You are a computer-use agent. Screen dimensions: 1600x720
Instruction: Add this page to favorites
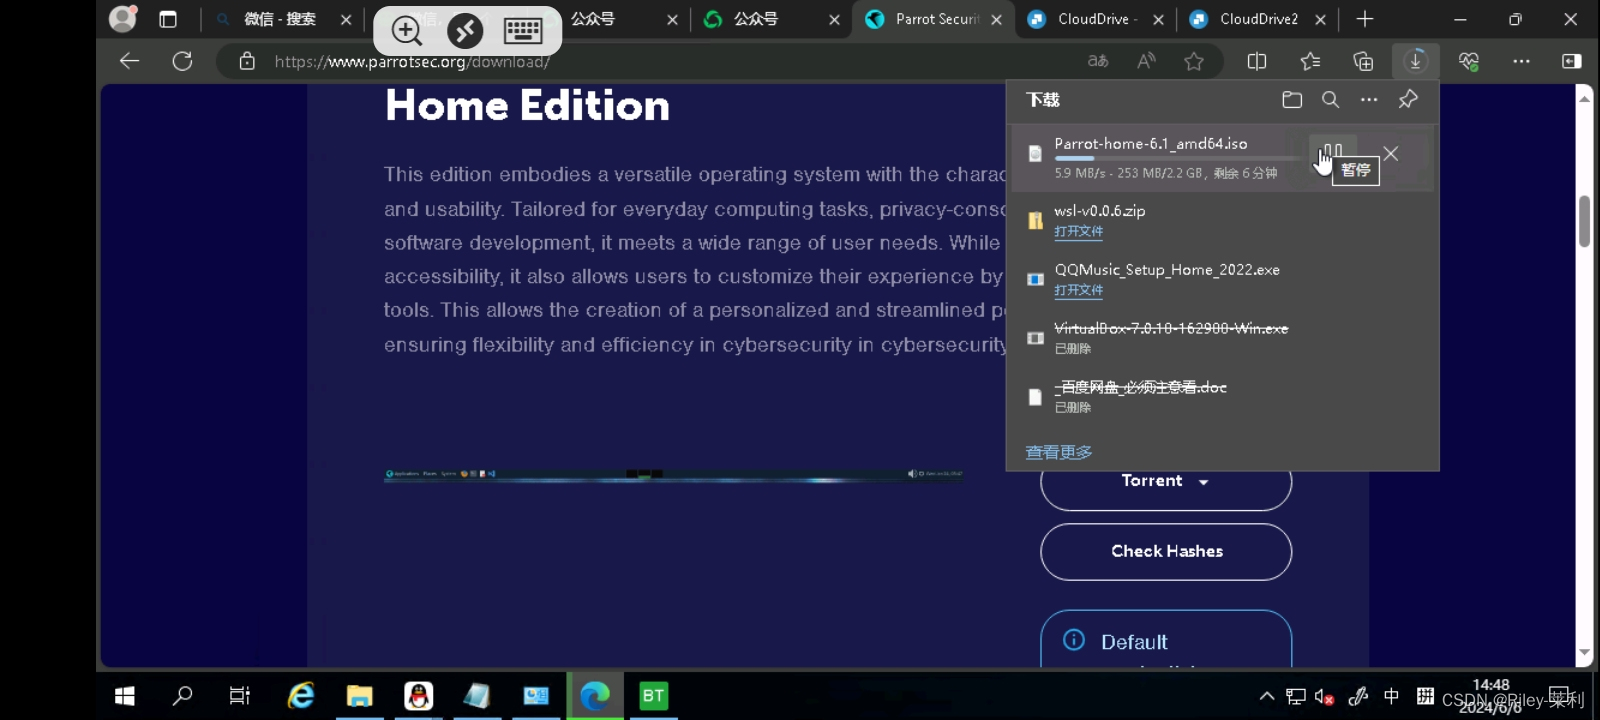click(x=1193, y=61)
